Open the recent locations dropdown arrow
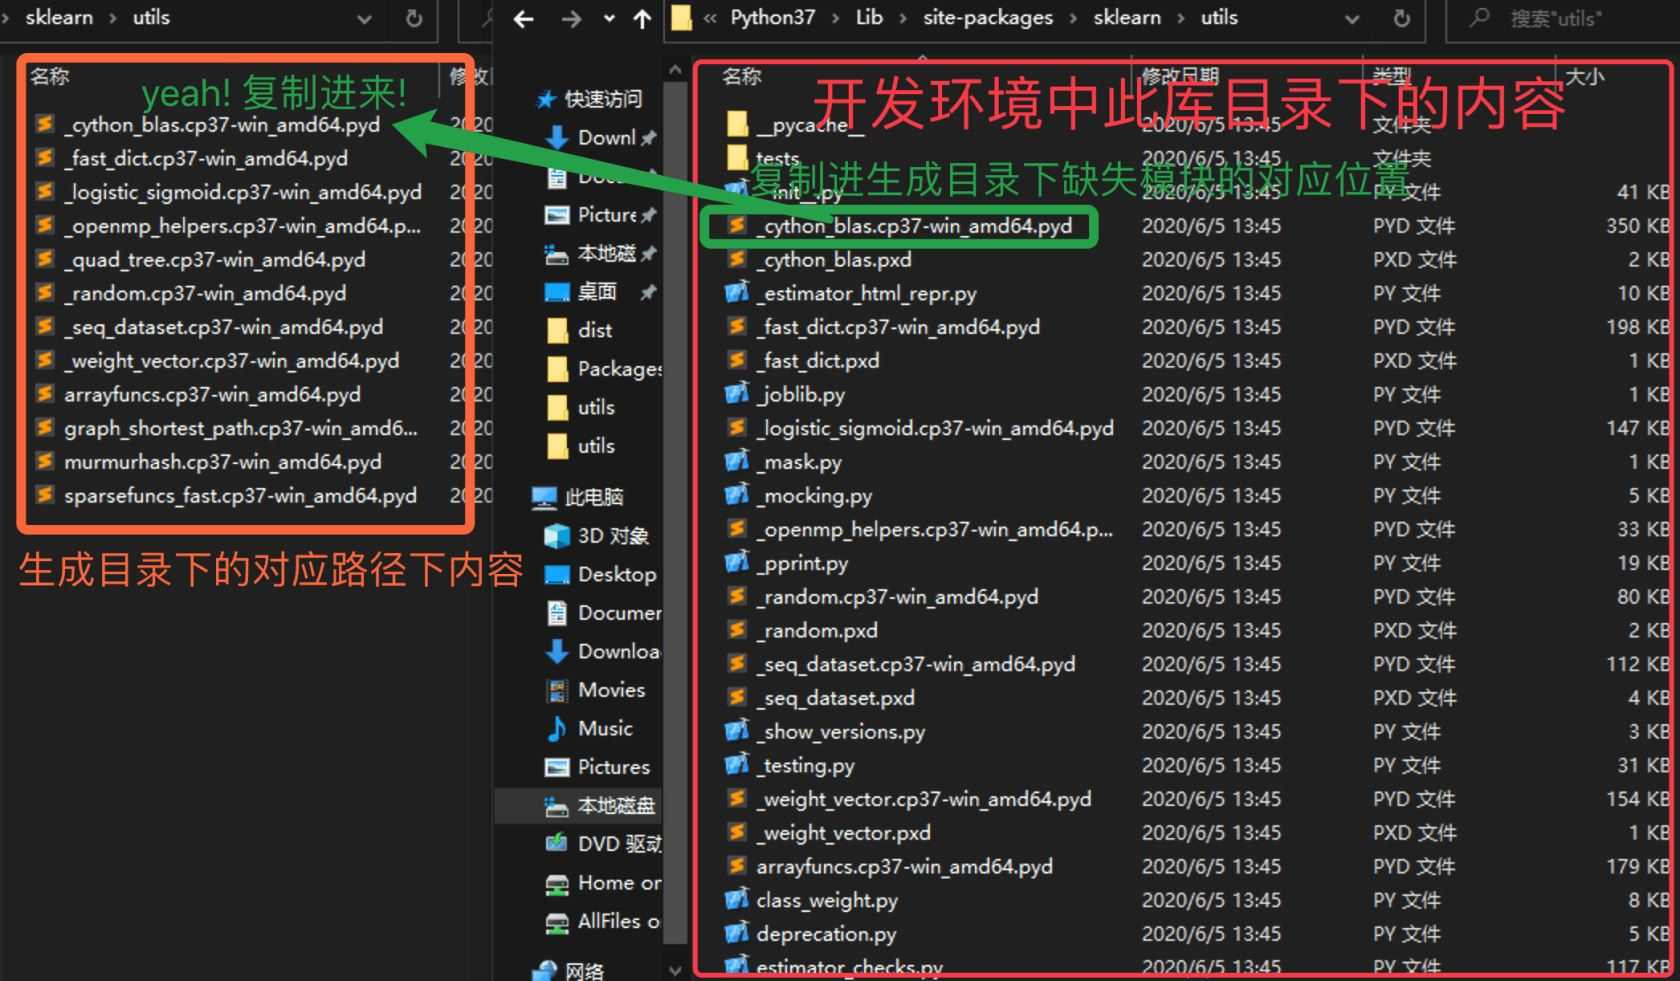 pos(609,18)
